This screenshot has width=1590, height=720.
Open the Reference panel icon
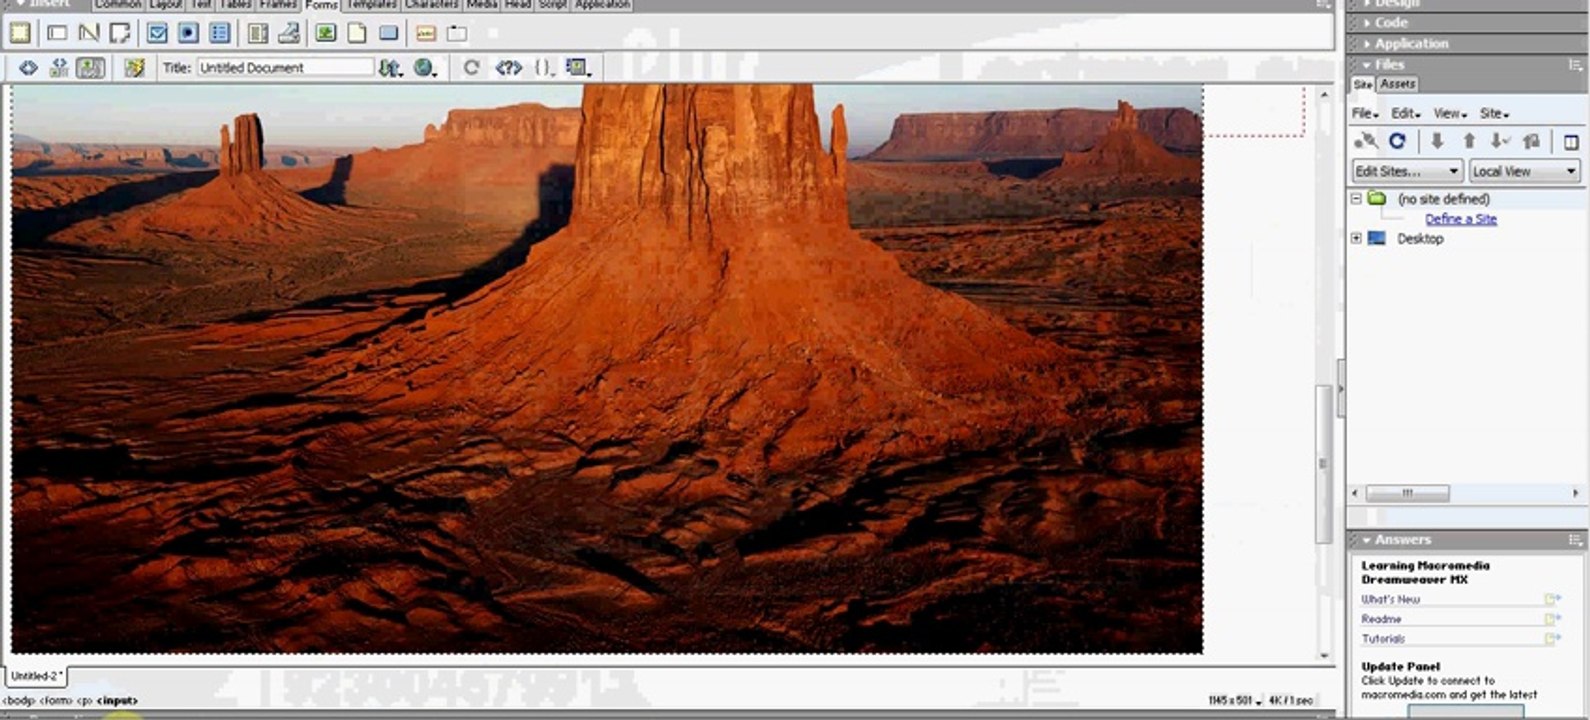click(508, 68)
